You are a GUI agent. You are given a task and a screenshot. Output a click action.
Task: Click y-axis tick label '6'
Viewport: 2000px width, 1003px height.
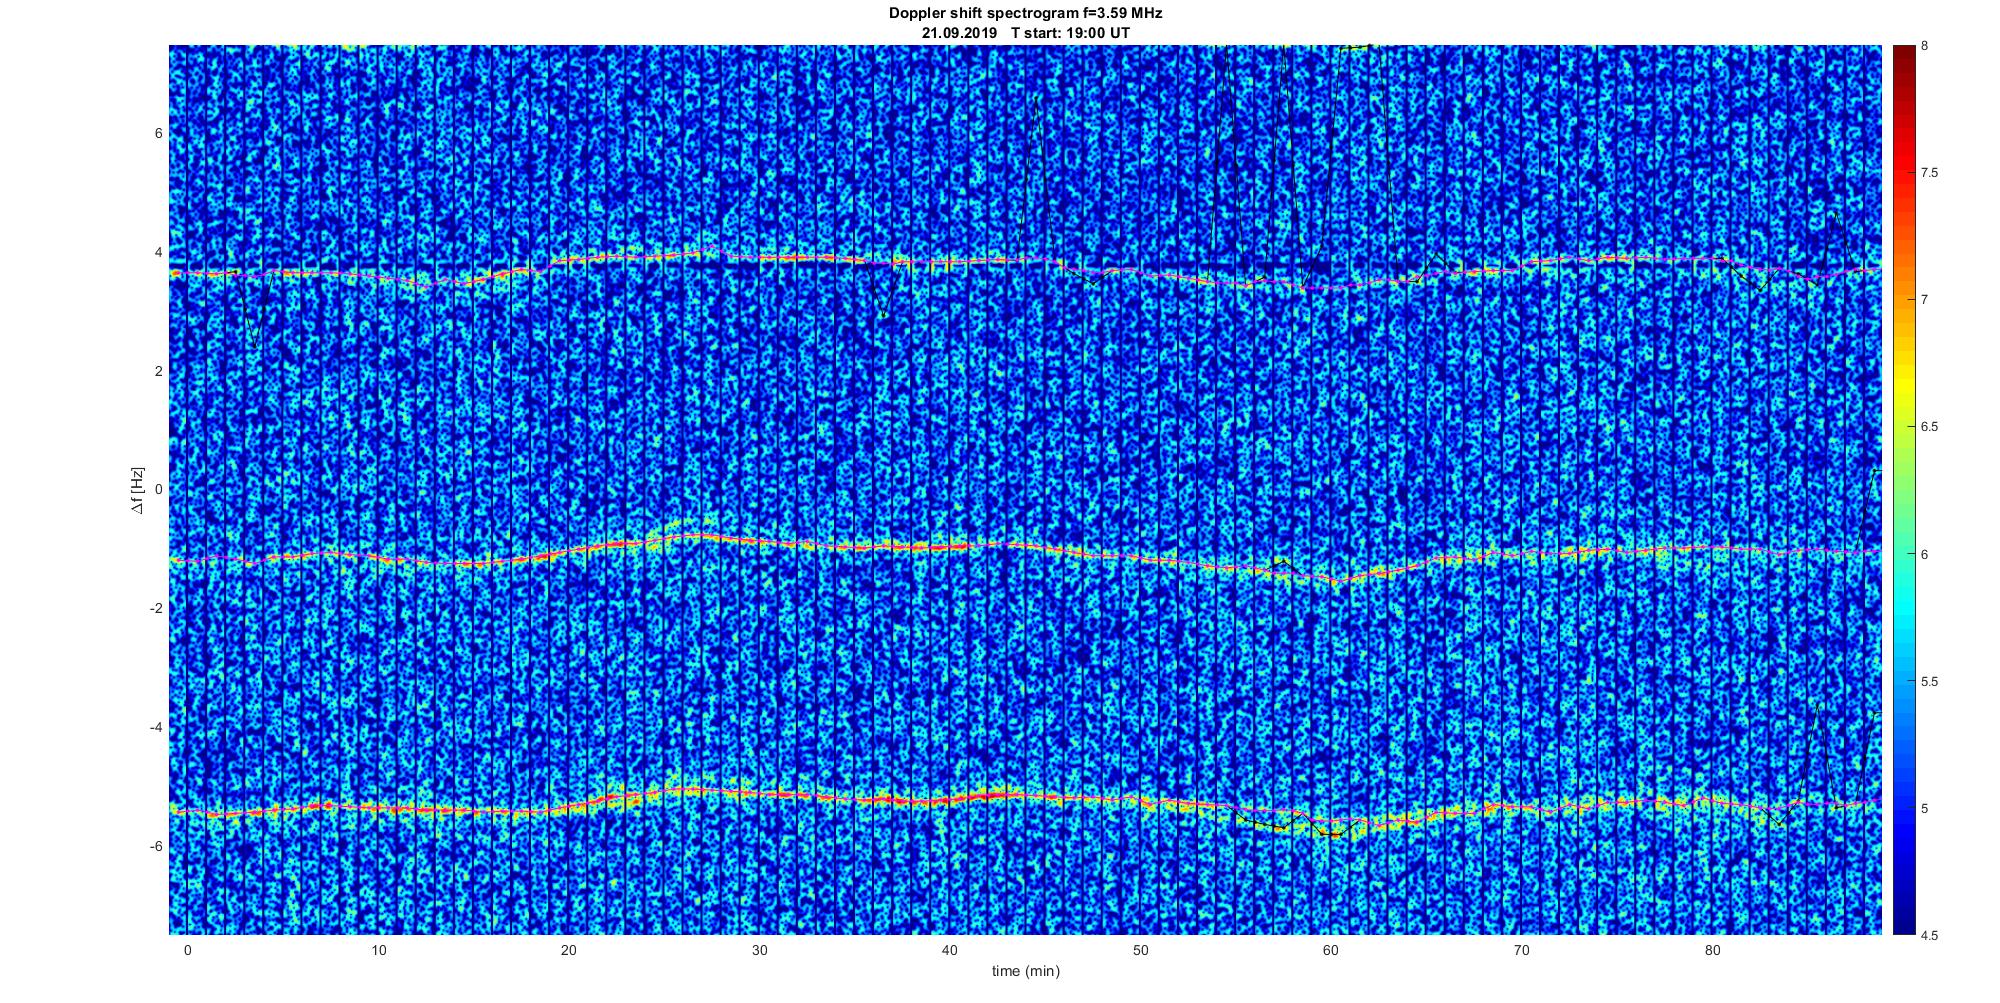(159, 133)
